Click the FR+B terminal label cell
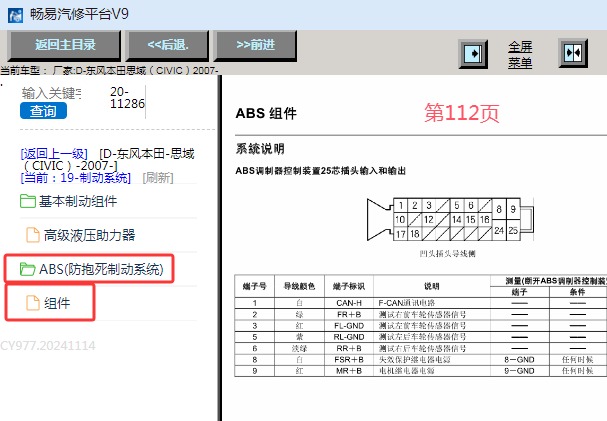 [x=349, y=314]
